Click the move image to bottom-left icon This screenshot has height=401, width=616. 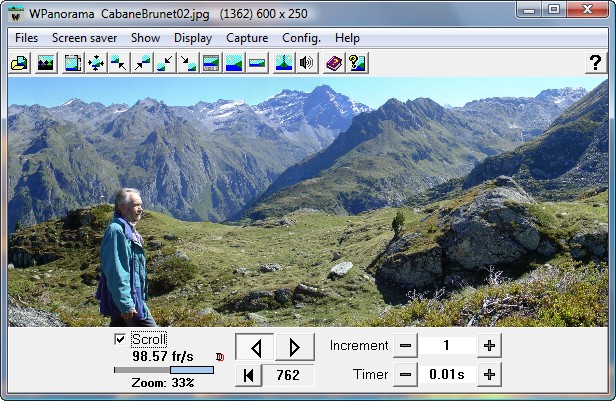[165, 63]
